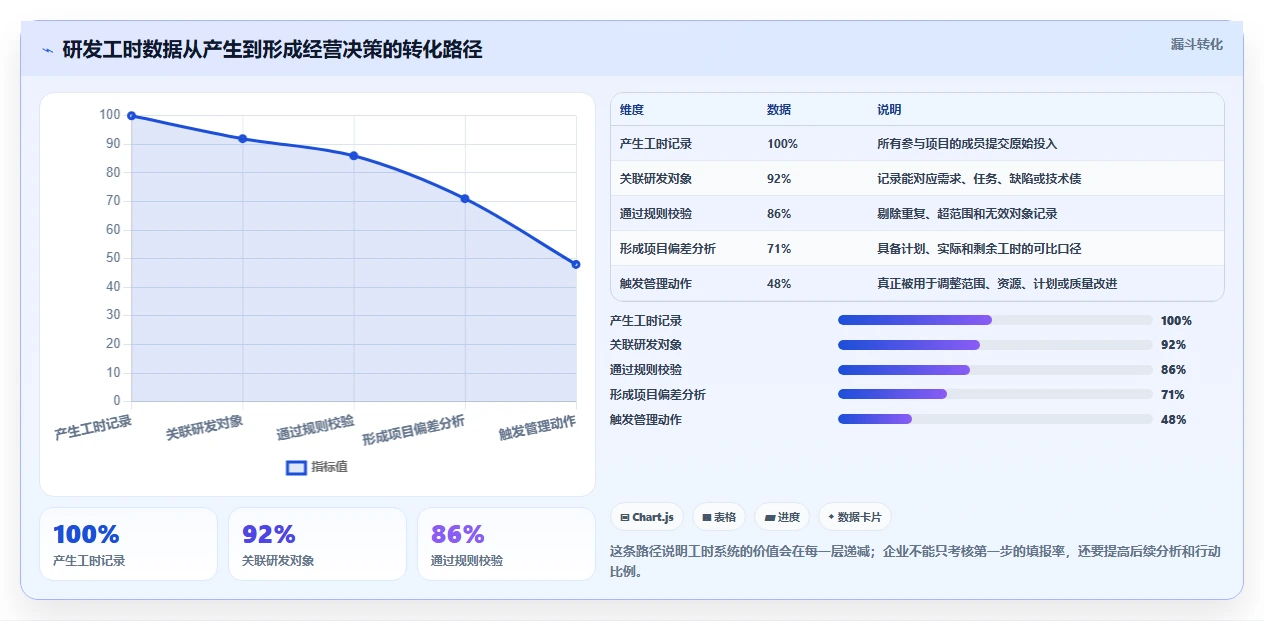Click x-axis label 形成项目偏差分析 on chart

pyautogui.click(x=414, y=430)
